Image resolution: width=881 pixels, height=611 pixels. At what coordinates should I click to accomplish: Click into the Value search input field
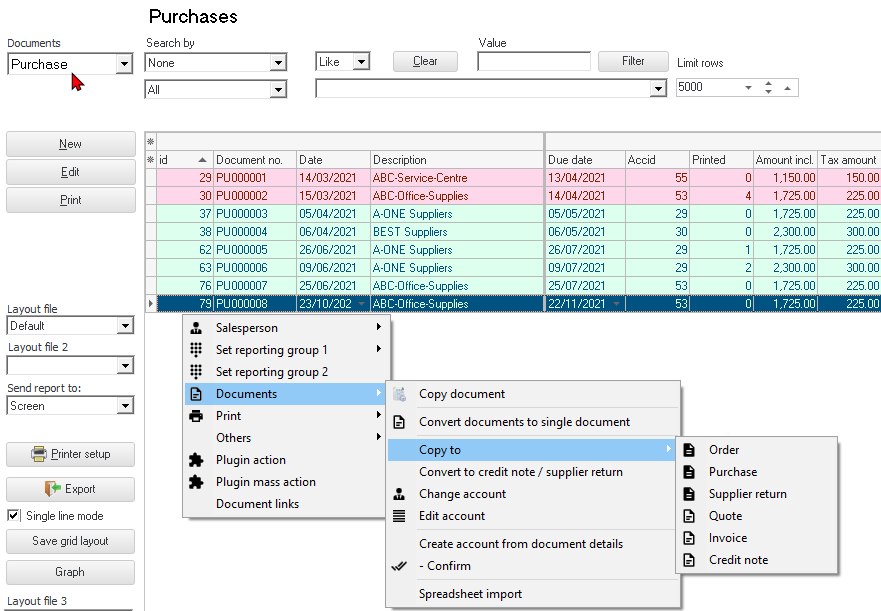533,62
